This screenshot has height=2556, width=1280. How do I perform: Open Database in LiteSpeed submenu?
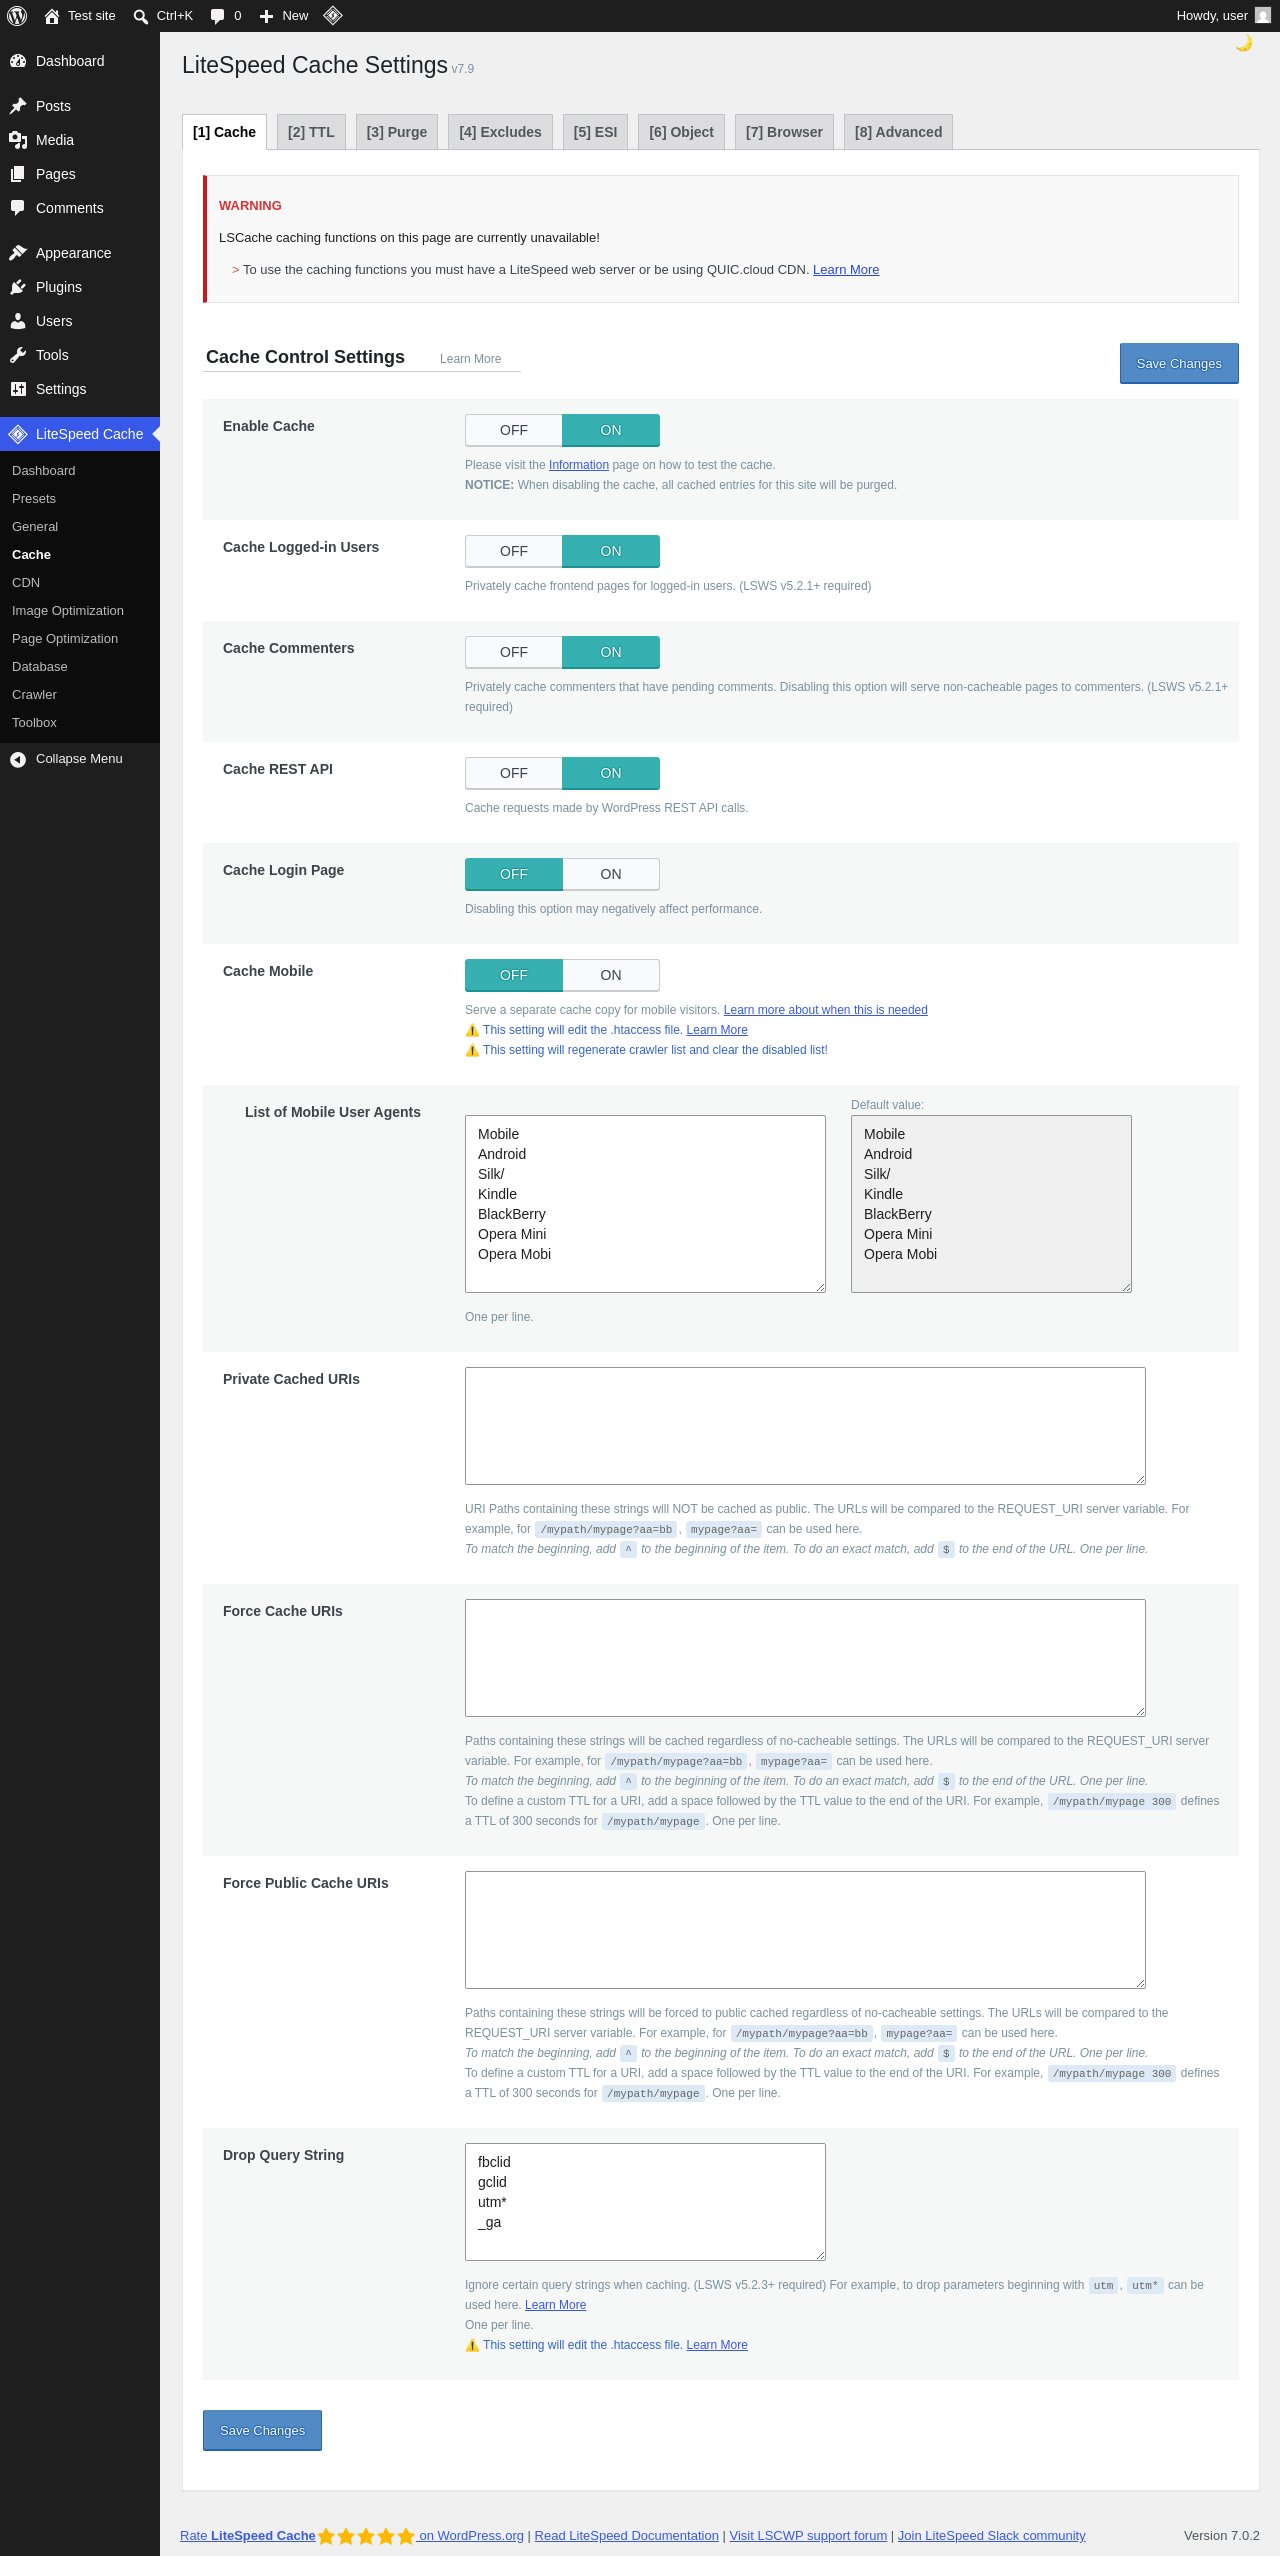[40, 667]
